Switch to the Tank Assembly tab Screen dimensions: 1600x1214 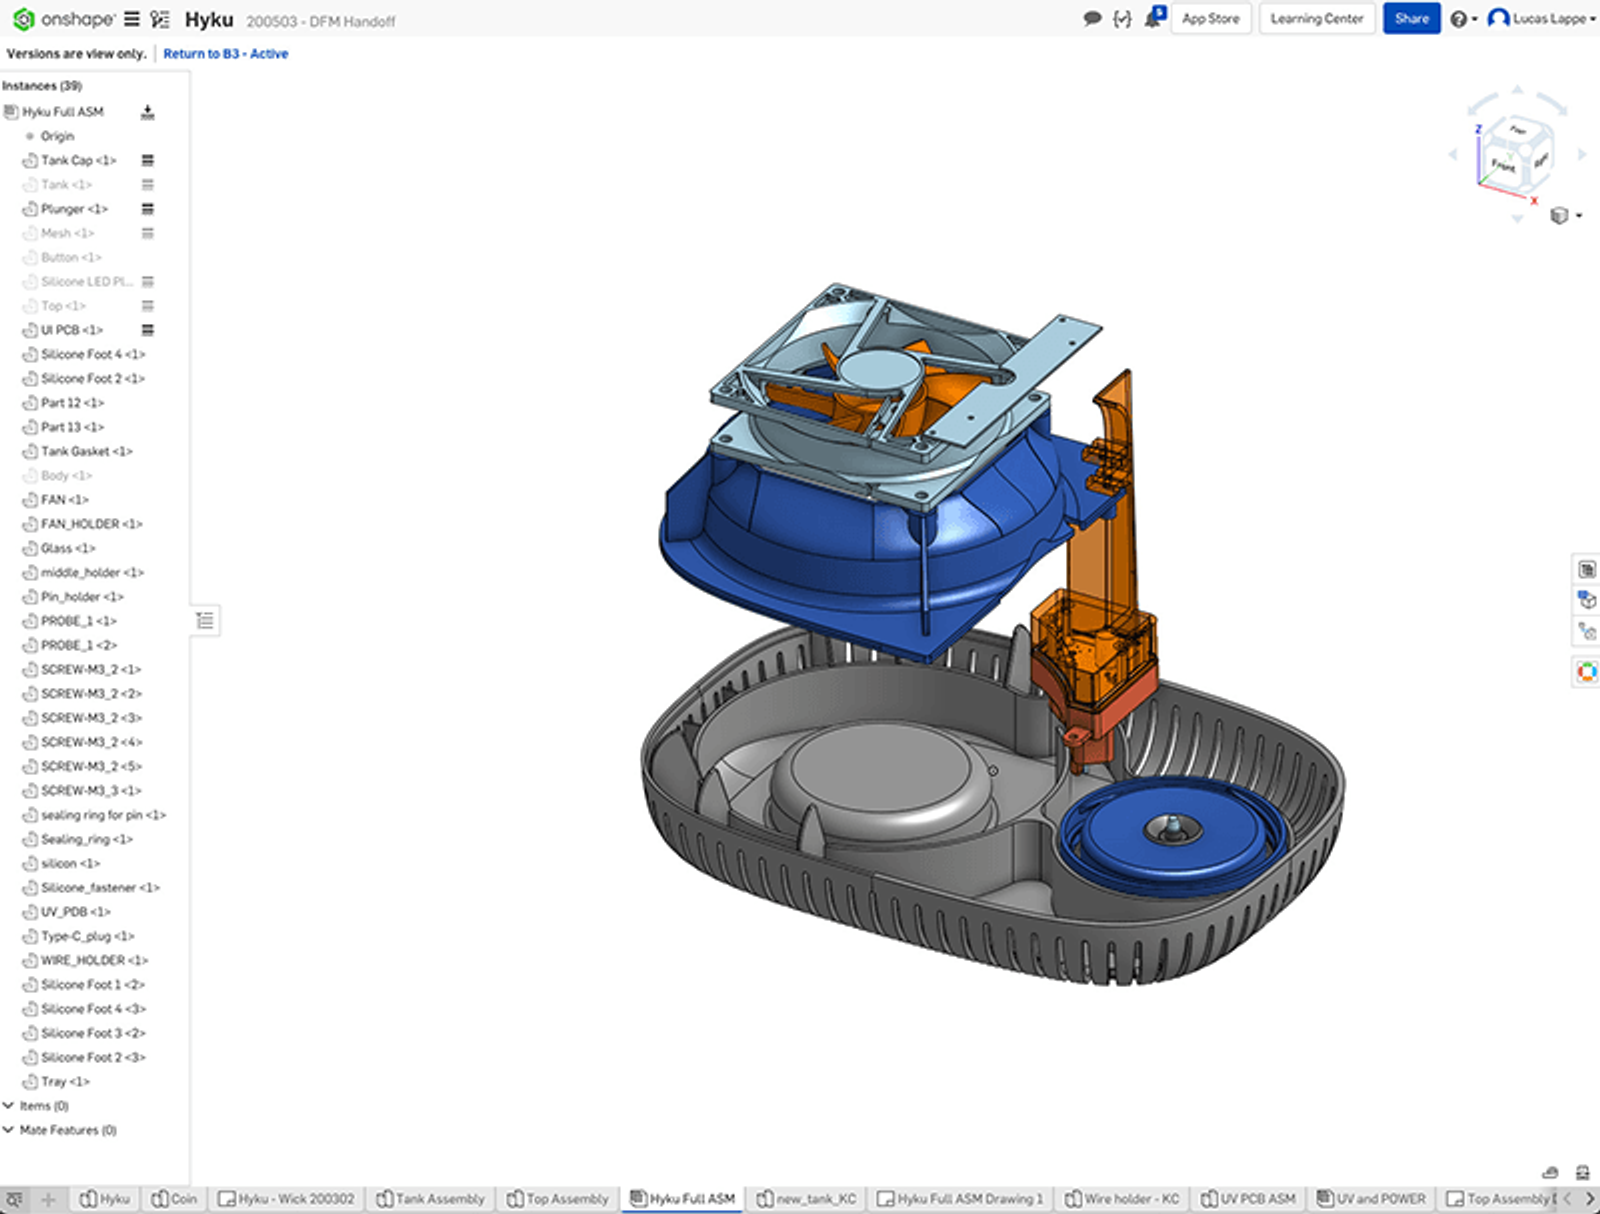click(x=432, y=1198)
